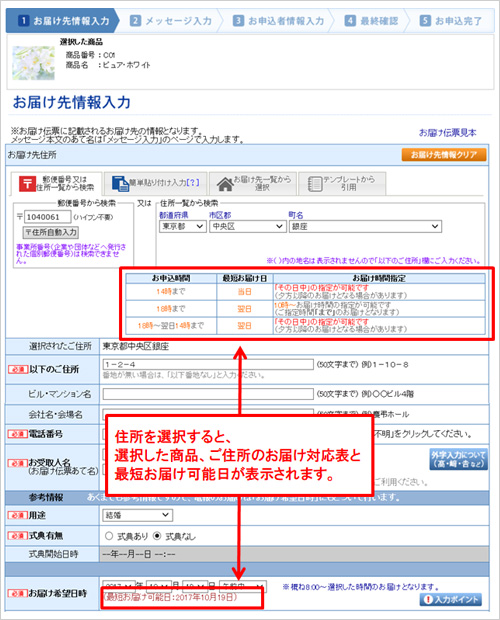The height and width of the screenshot is (620, 500).
Task: Click the pure white flower thumbnail
Action: tap(34, 63)
